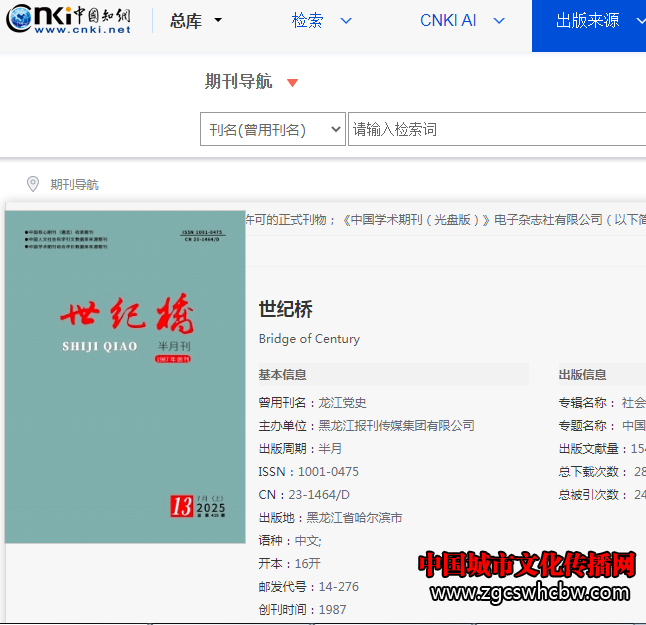Screen dimensions: 646x625
Task: Click the former title 龙江党史
Action: click(x=343, y=403)
